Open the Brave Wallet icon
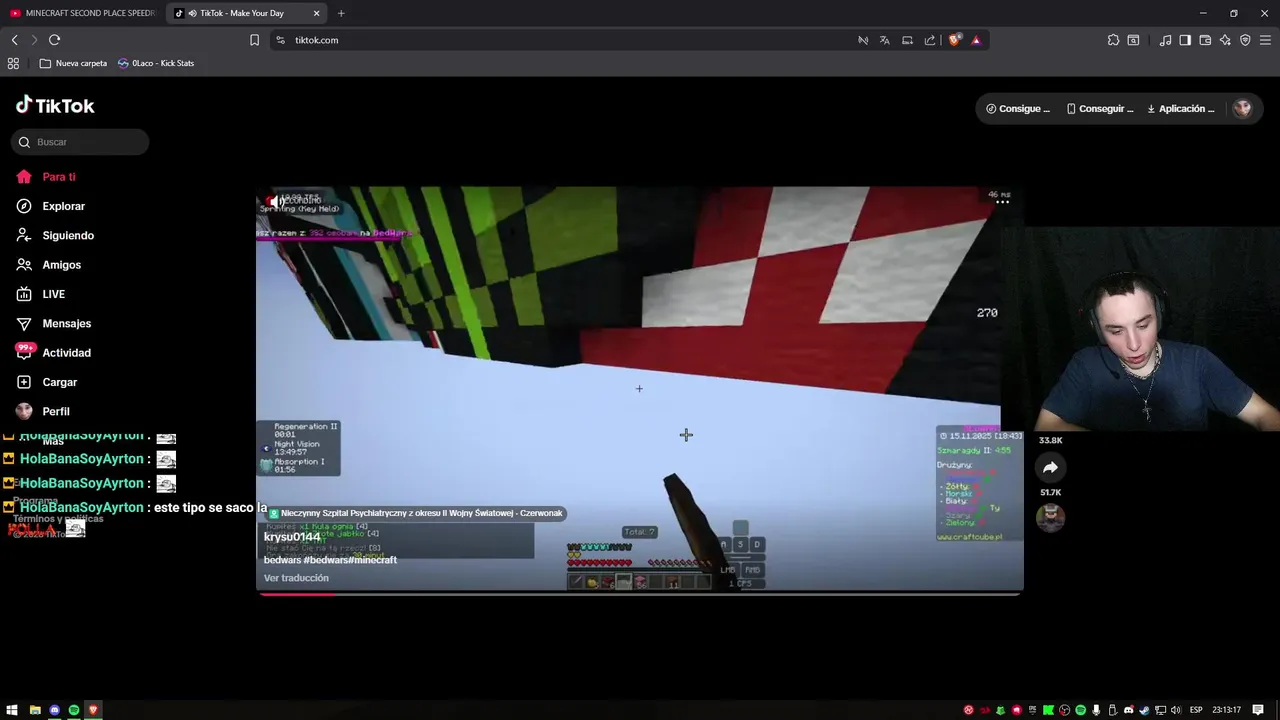 (x=1205, y=40)
